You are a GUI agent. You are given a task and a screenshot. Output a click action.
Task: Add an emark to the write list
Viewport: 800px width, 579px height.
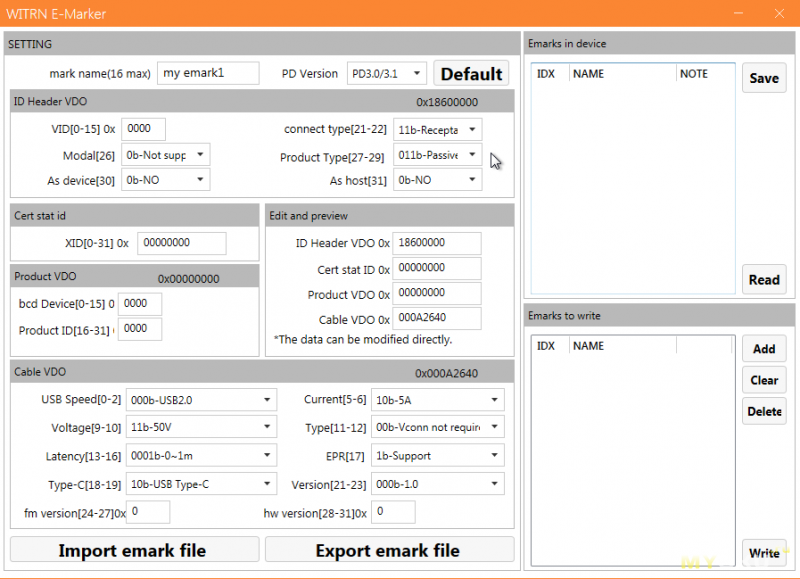[764, 349]
